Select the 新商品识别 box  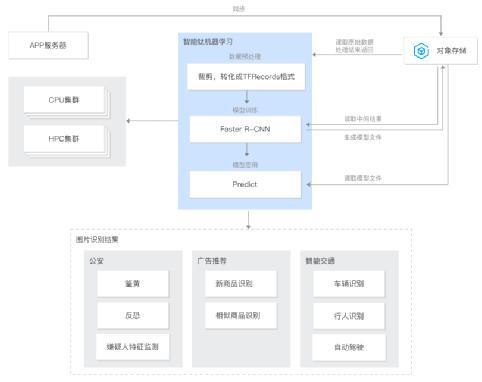[241, 284]
